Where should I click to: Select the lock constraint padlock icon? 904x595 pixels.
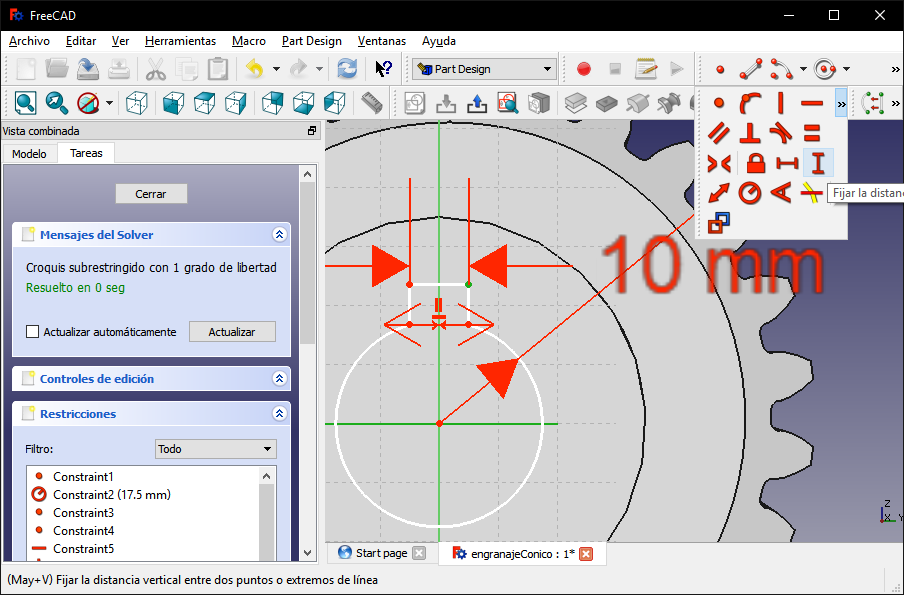click(755, 164)
